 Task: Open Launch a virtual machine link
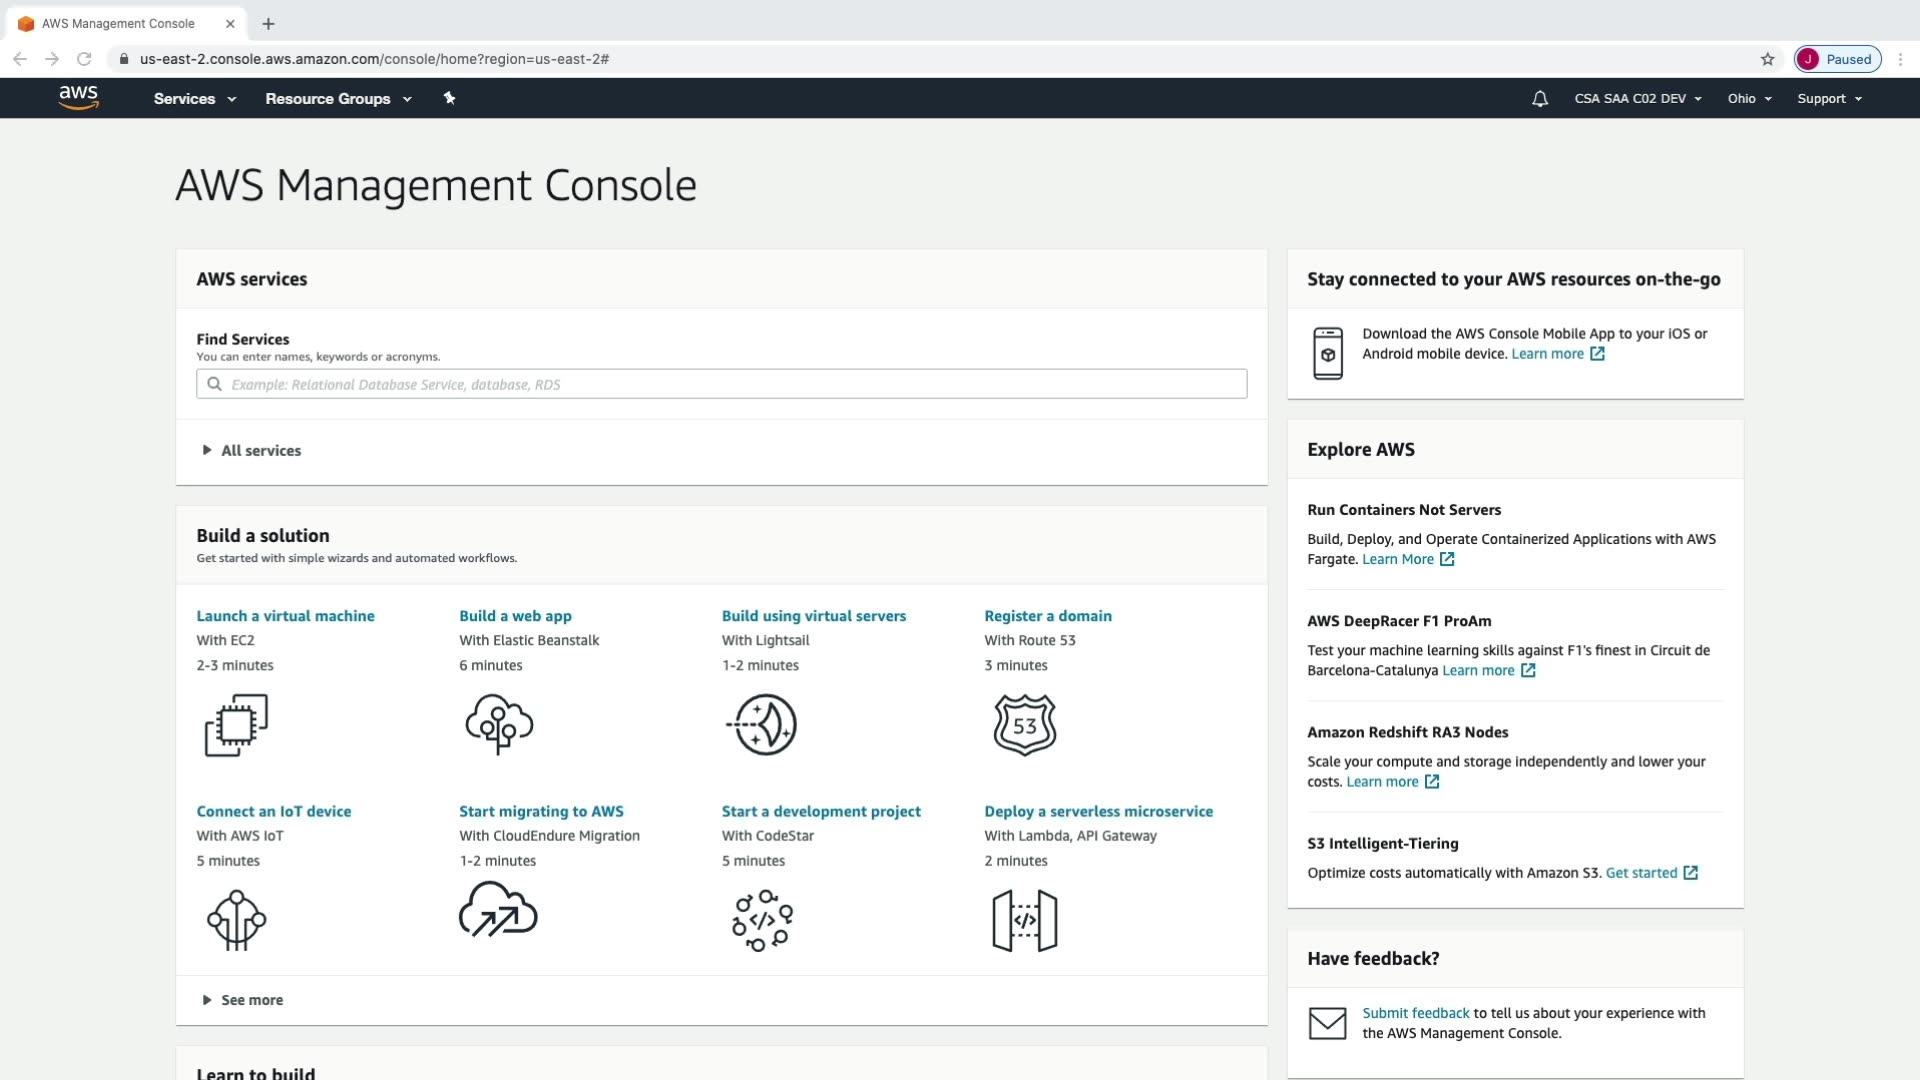pyautogui.click(x=285, y=616)
